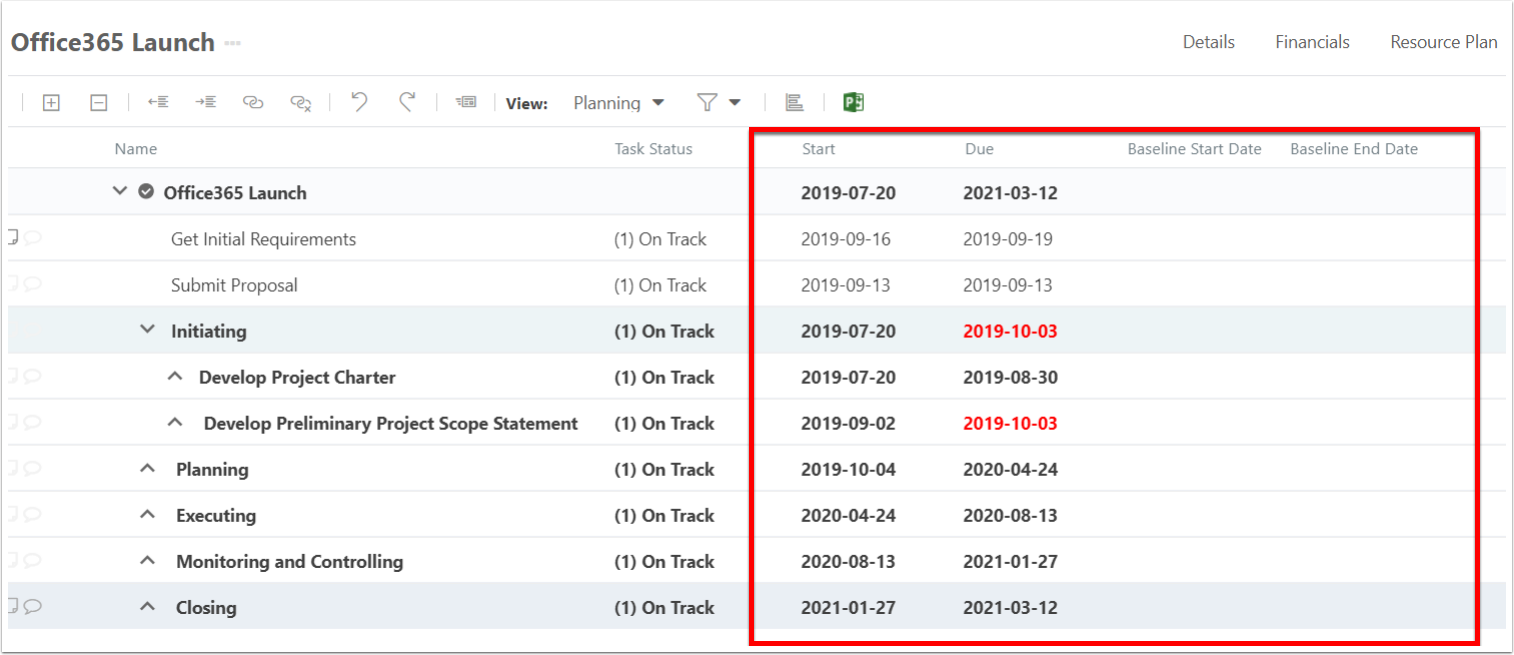Viewport: 1514px width, 655px height.
Task: Click the Initiating group name
Action: point(208,331)
